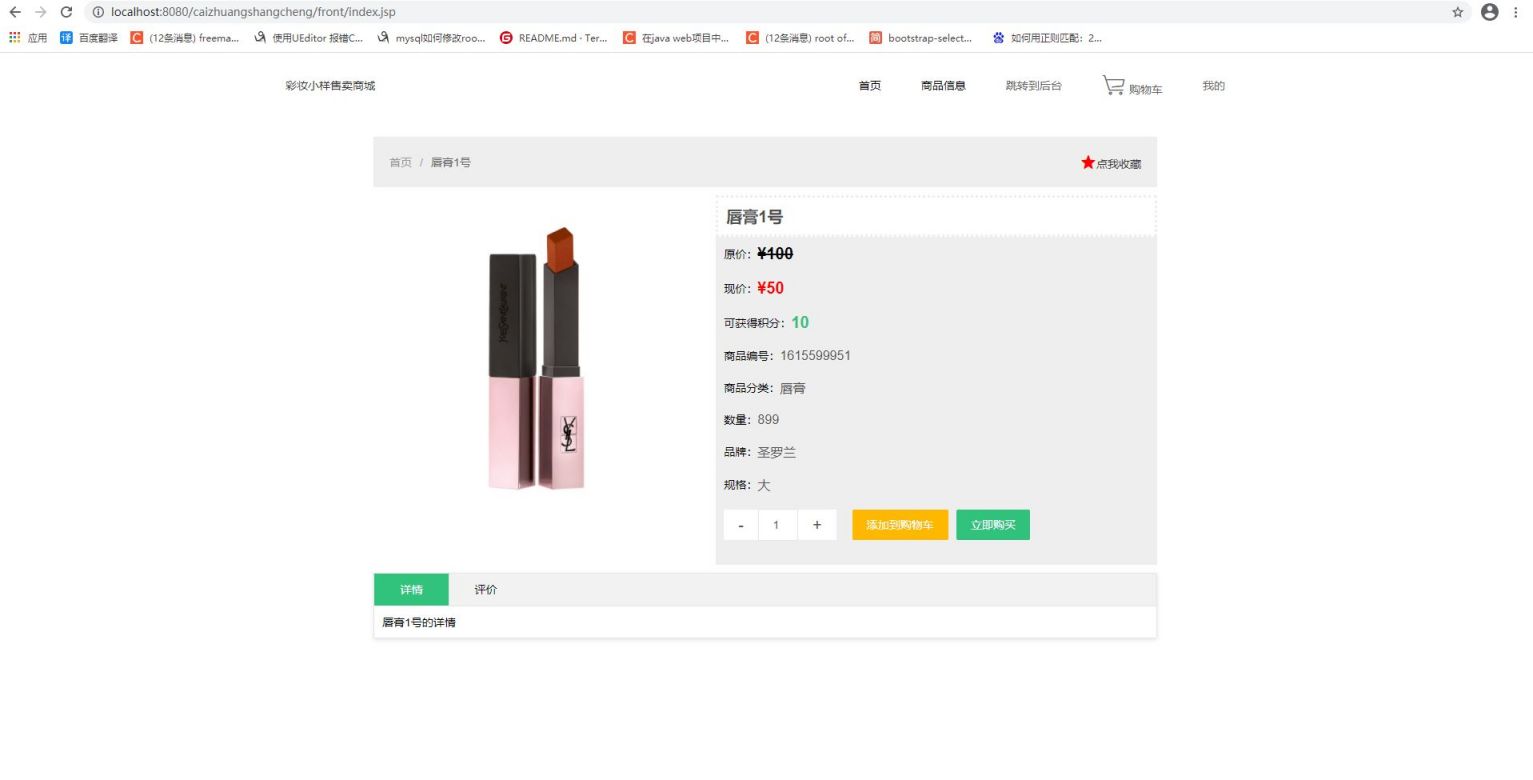Click product number 1615599951
The image size is (1533, 780).
pos(815,356)
